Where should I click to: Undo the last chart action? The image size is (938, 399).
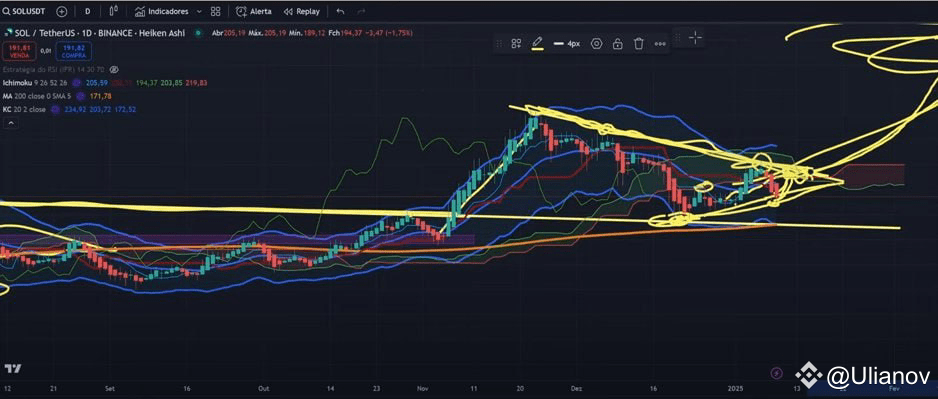pyautogui.click(x=340, y=11)
